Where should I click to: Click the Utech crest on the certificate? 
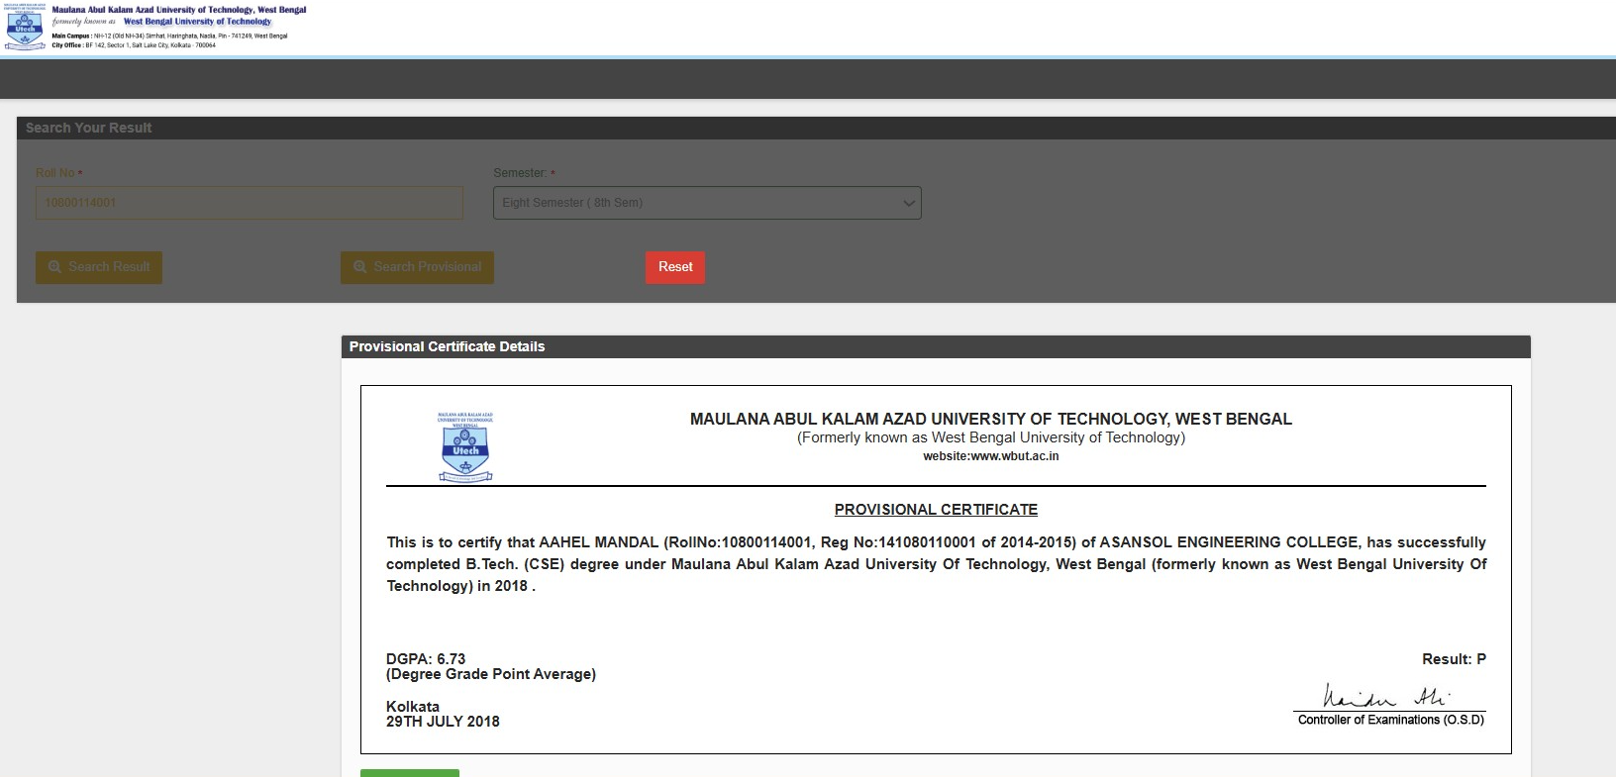[x=466, y=447]
